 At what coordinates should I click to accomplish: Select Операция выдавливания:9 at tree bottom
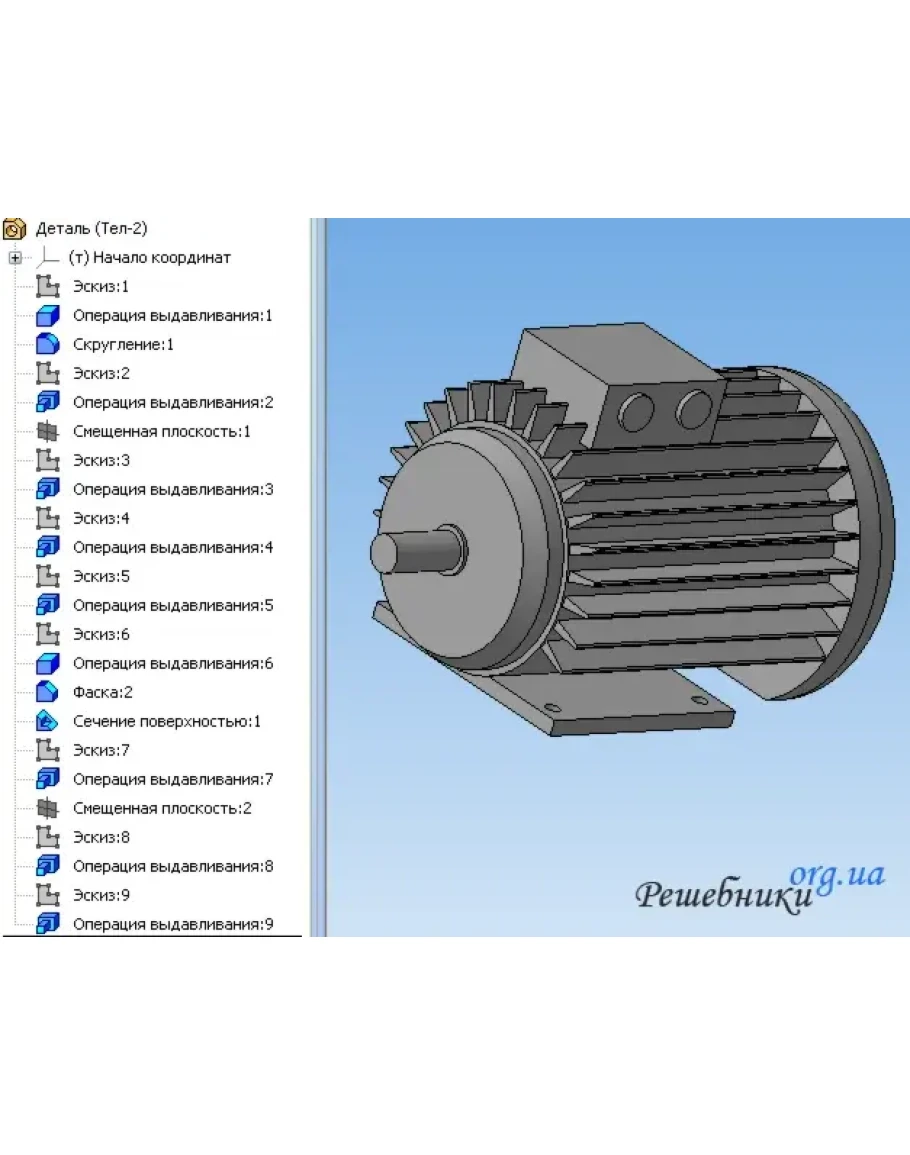click(x=172, y=924)
